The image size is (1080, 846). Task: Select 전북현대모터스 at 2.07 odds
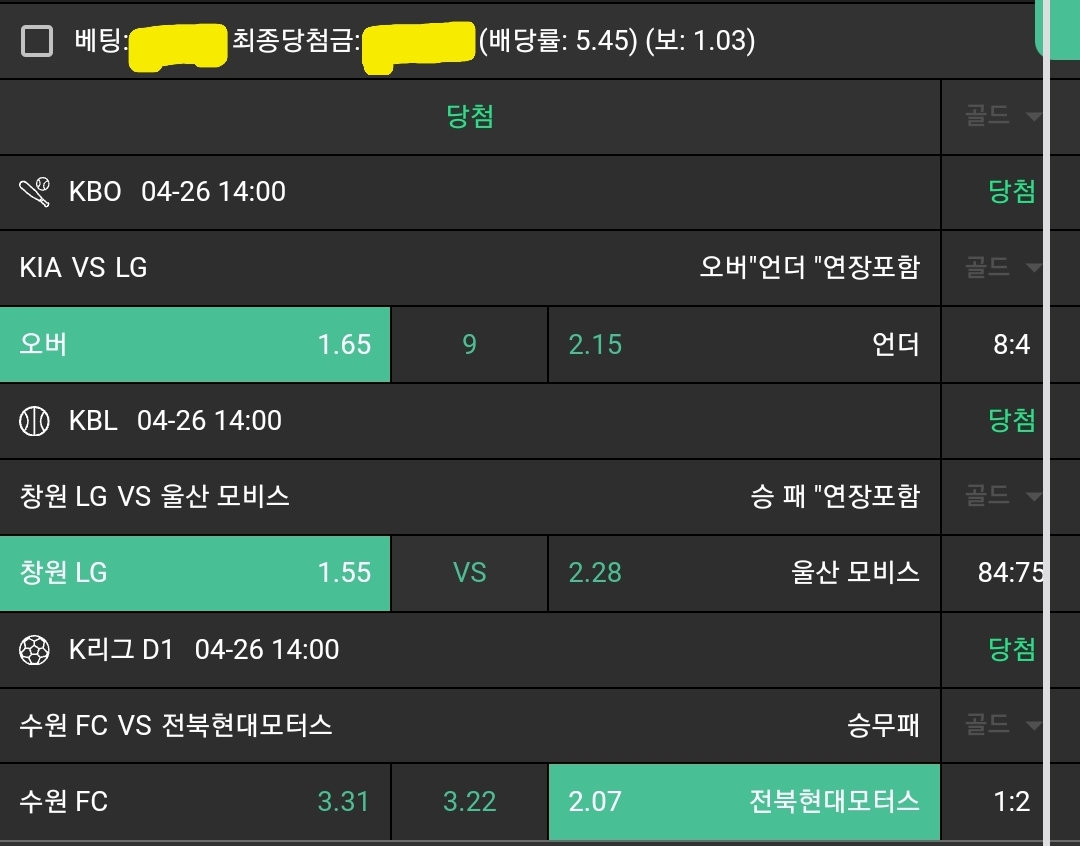click(744, 802)
